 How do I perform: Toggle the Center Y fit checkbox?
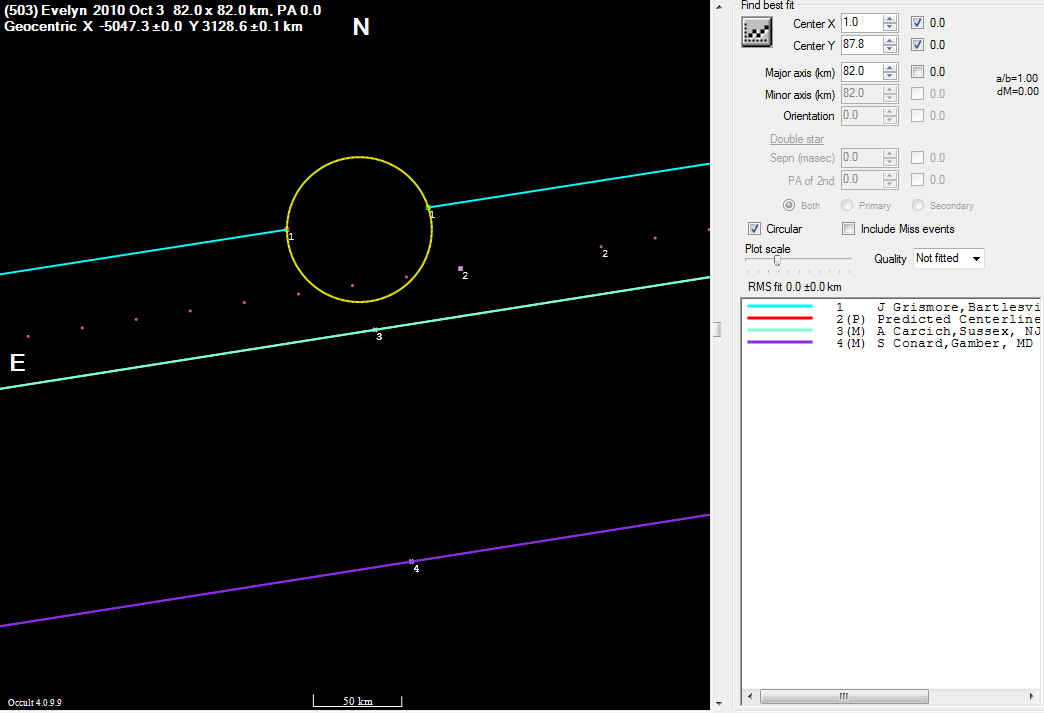(x=917, y=45)
